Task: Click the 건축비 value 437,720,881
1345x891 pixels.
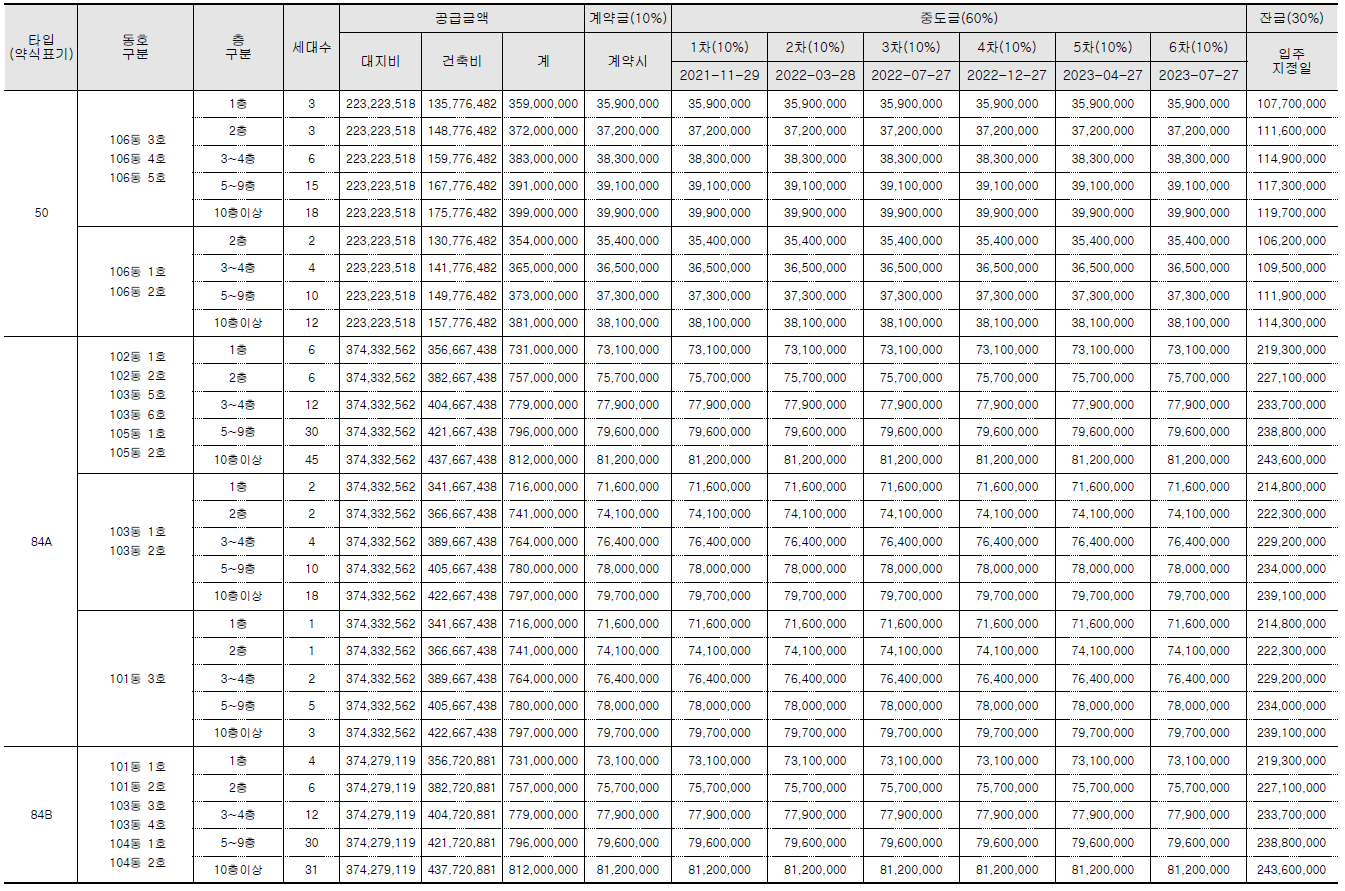Action: point(462,870)
